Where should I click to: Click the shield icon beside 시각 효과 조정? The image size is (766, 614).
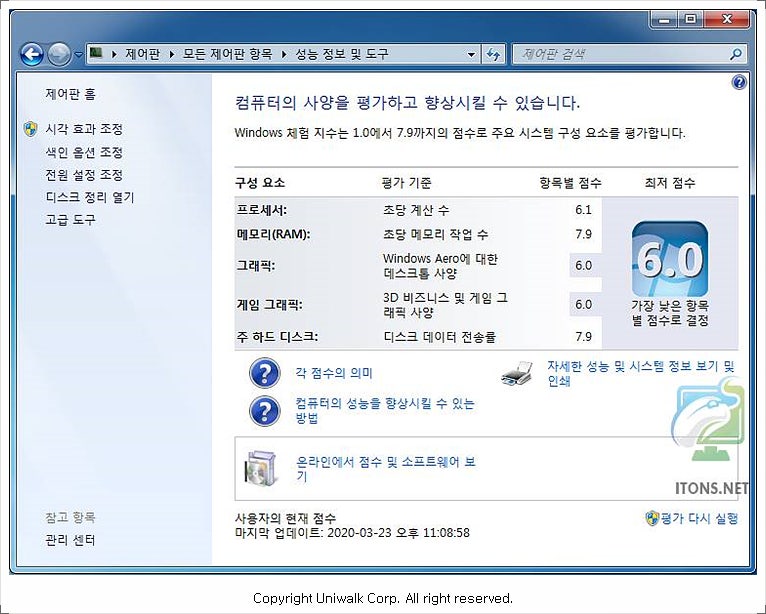pyautogui.click(x=30, y=129)
